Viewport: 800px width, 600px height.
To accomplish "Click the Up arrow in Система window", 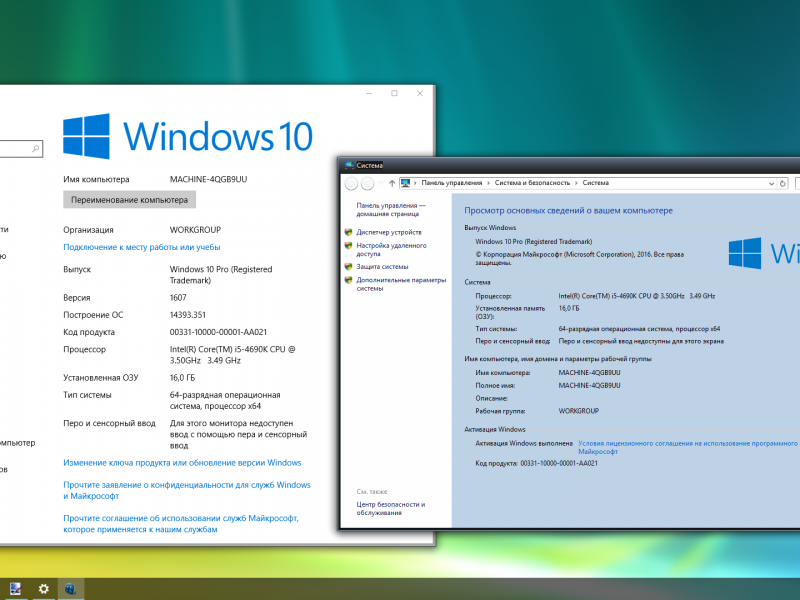I will [392, 183].
